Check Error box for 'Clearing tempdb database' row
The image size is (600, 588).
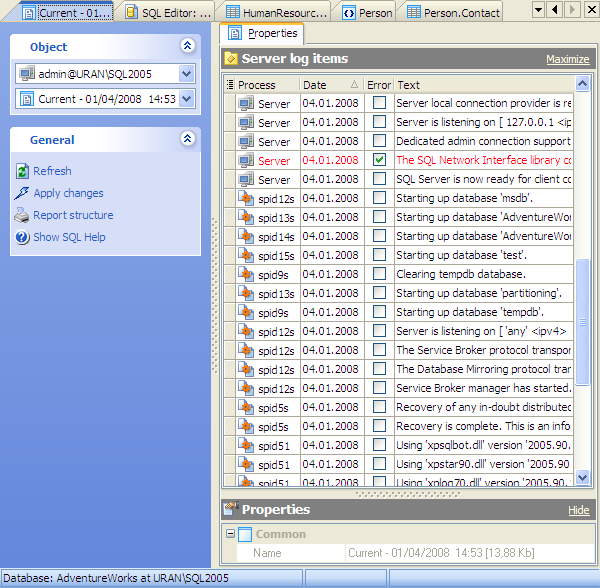(x=379, y=274)
